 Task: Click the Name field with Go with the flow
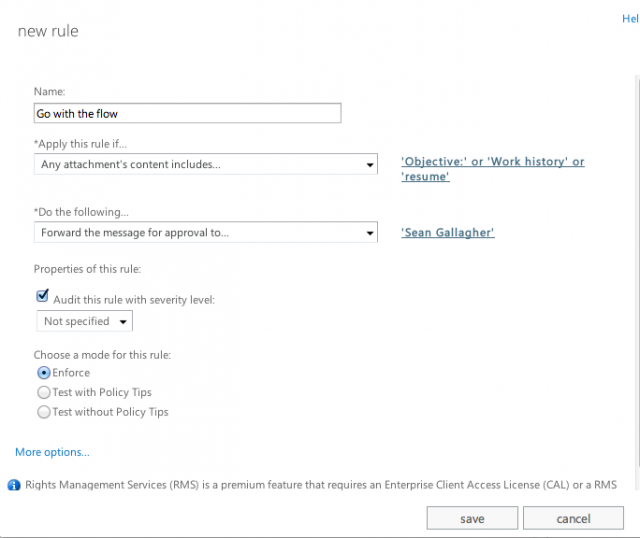point(187,113)
